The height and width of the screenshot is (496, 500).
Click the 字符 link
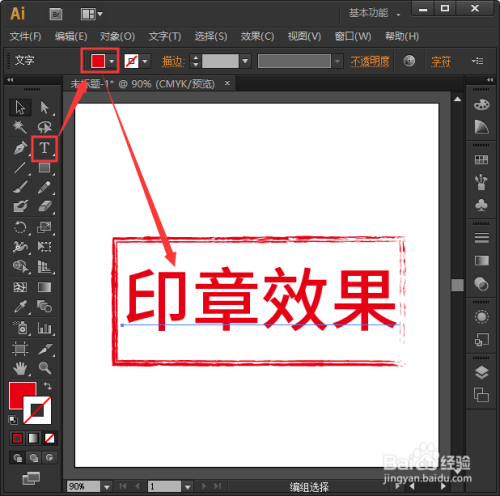[441, 61]
